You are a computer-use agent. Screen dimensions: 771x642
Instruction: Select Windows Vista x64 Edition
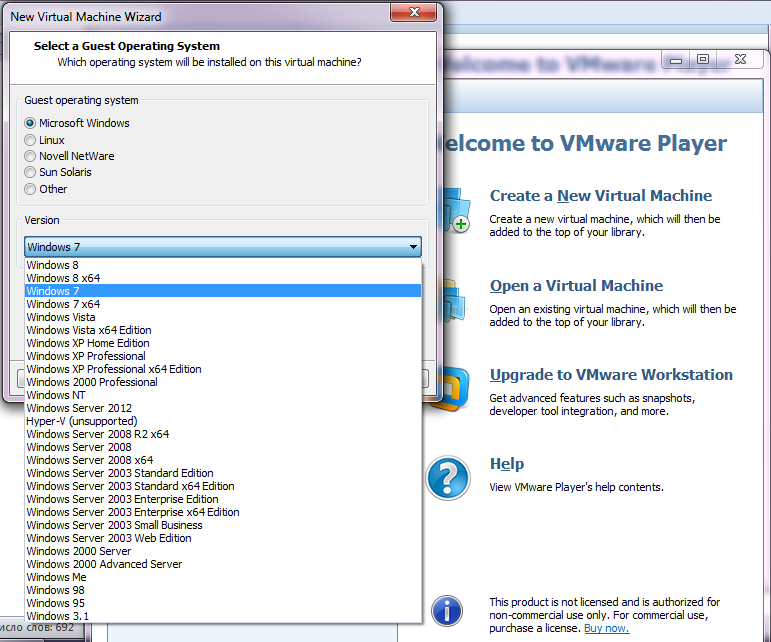[x=223, y=330]
